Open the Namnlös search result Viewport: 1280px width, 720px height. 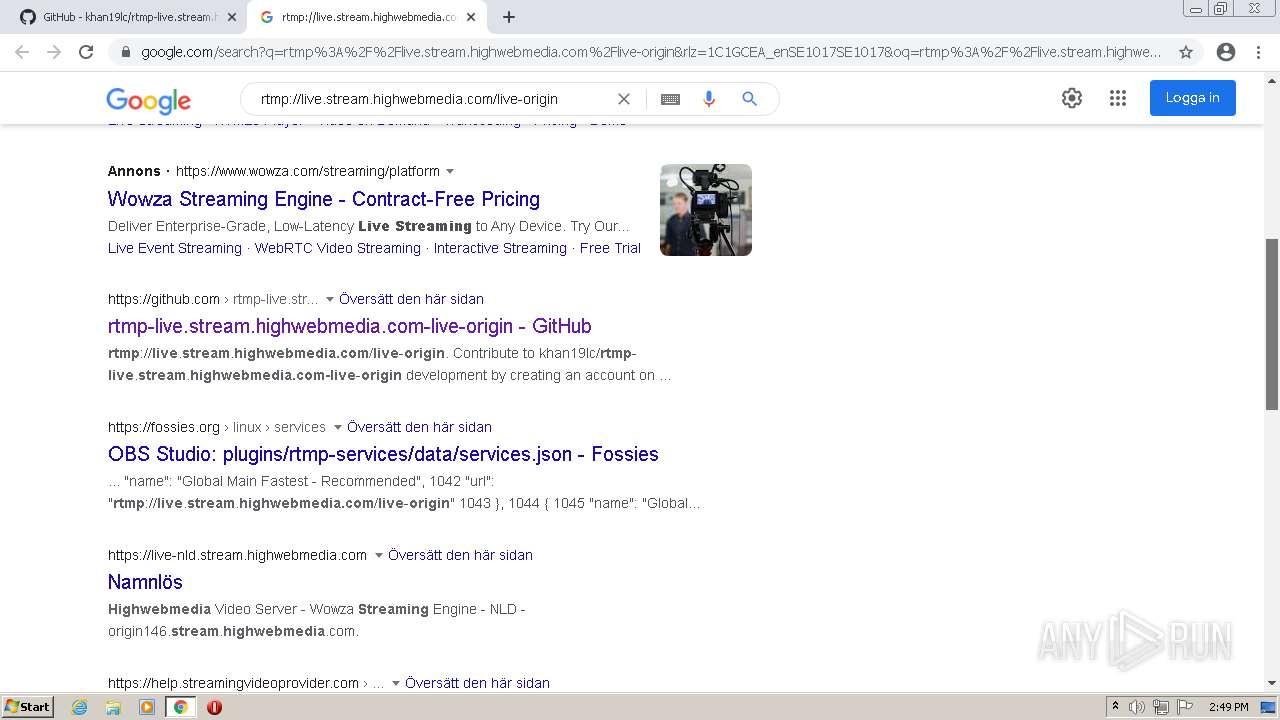pos(145,582)
